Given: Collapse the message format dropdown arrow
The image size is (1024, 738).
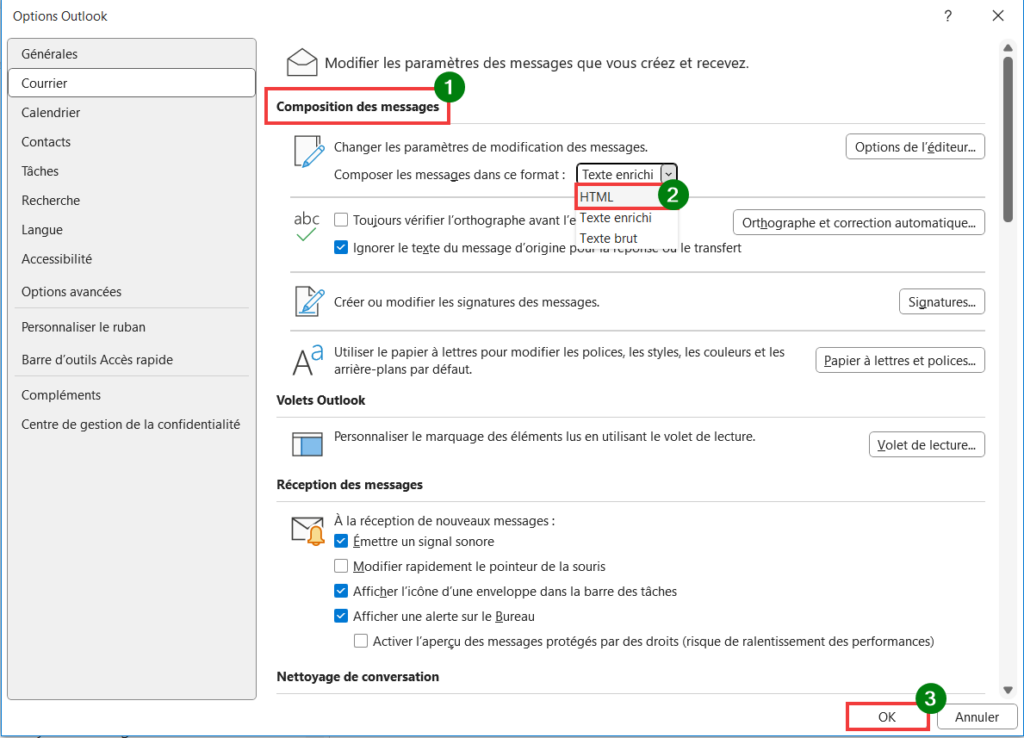Looking at the screenshot, I should 668,174.
